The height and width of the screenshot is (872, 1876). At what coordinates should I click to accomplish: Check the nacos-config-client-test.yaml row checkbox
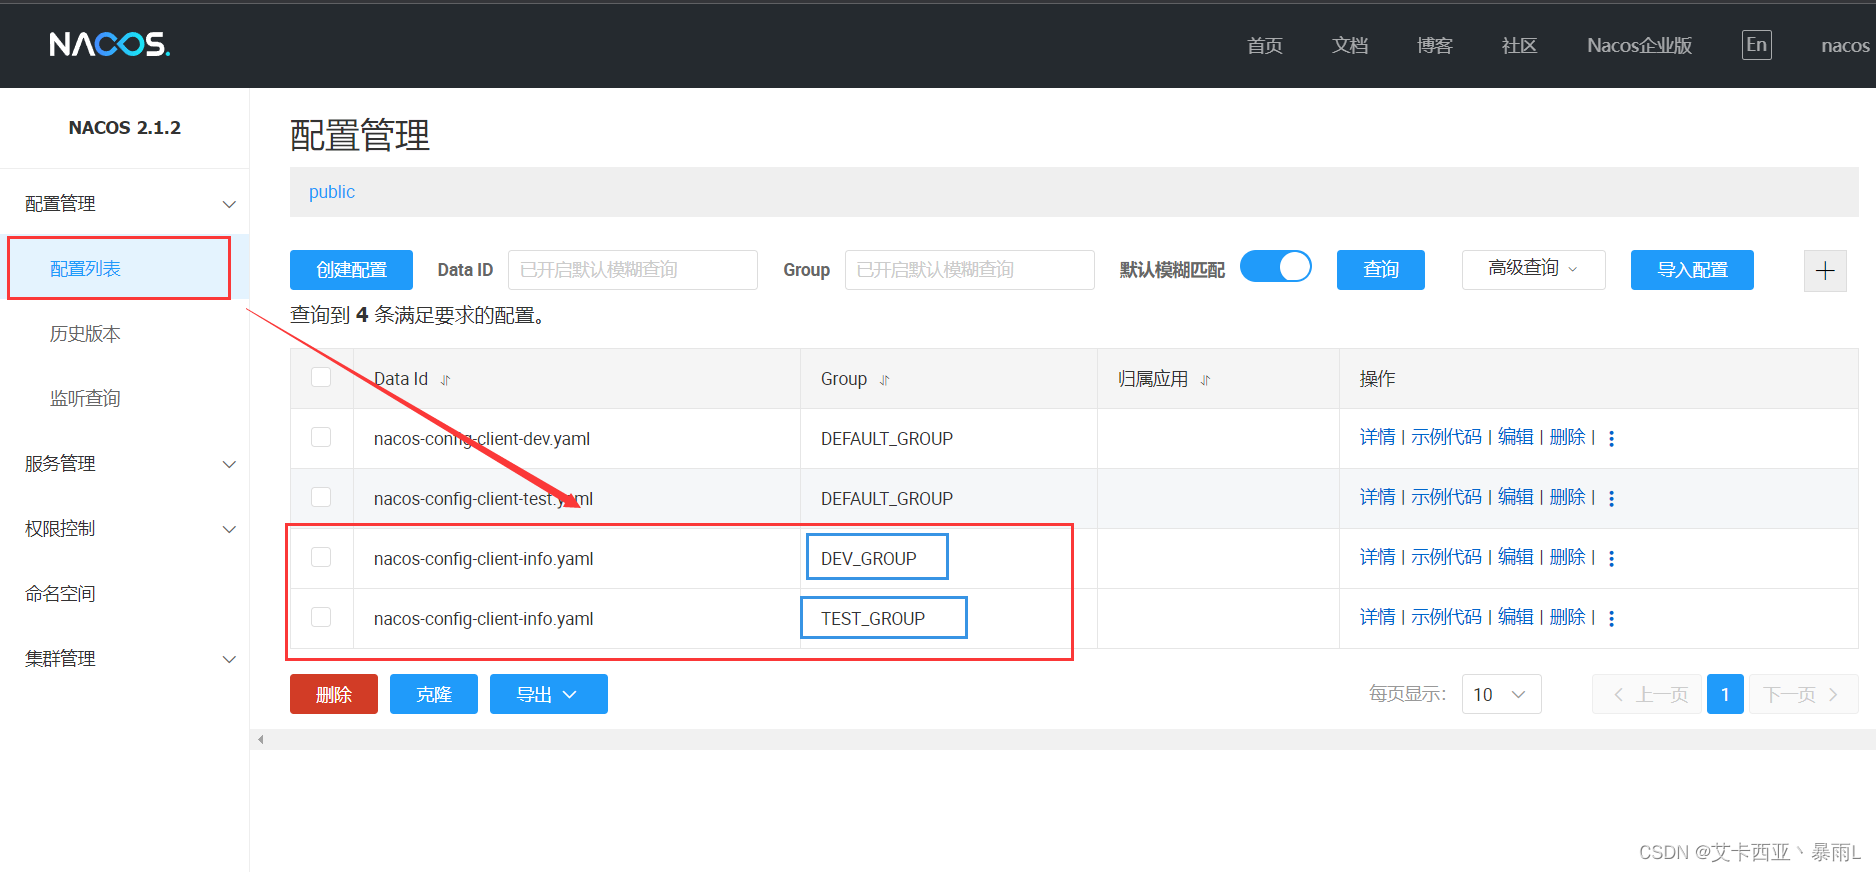click(321, 497)
